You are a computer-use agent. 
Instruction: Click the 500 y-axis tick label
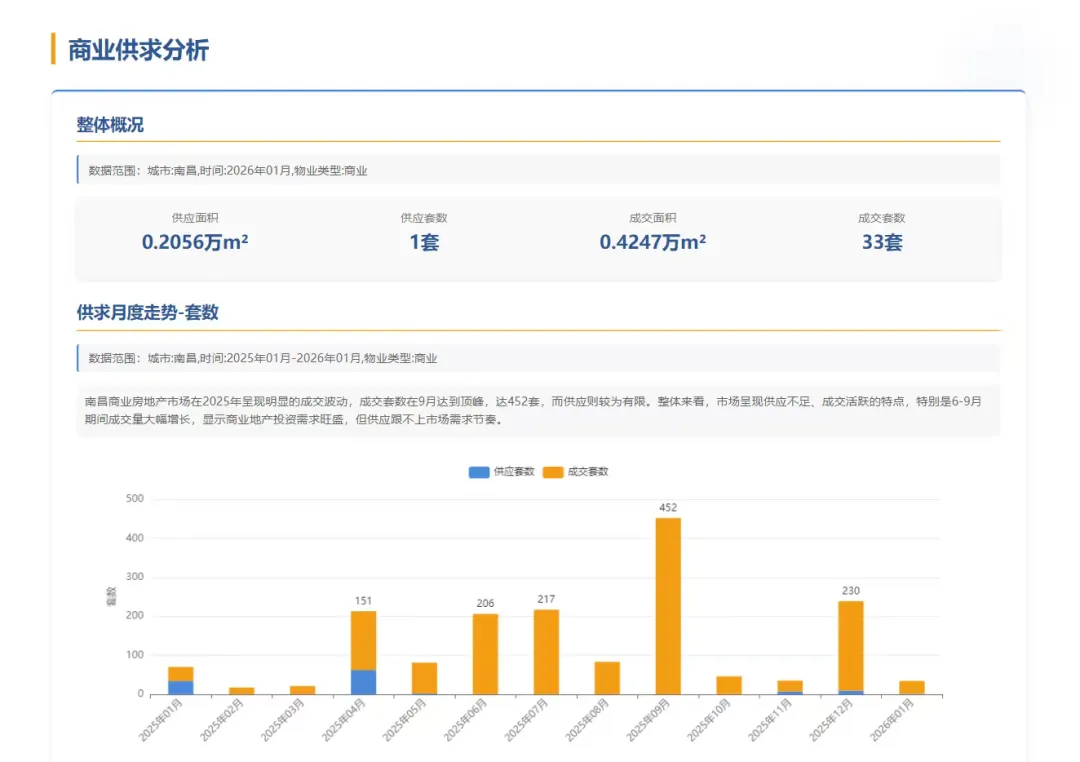[135, 499]
